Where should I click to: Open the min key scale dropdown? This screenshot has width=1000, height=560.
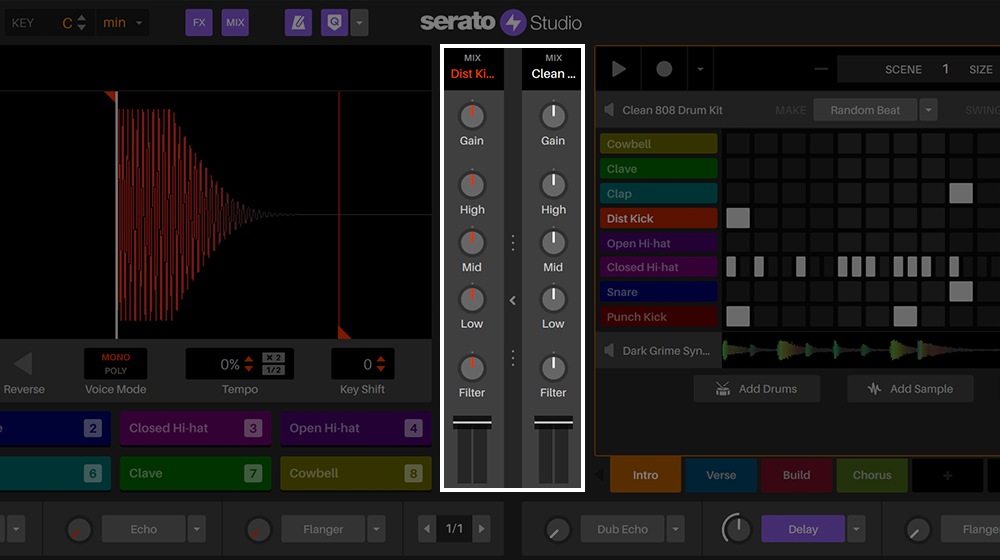pos(122,23)
